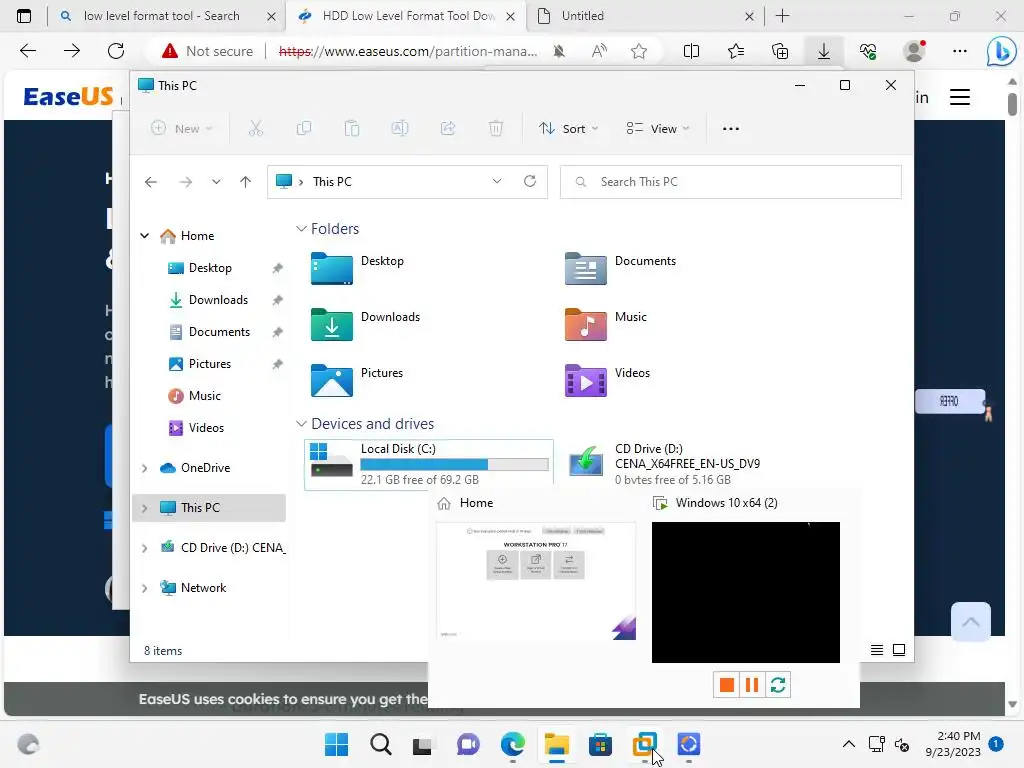Open taskbar Search magnifier
Viewport: 1024px width, 768px height.
pos(380,744)
